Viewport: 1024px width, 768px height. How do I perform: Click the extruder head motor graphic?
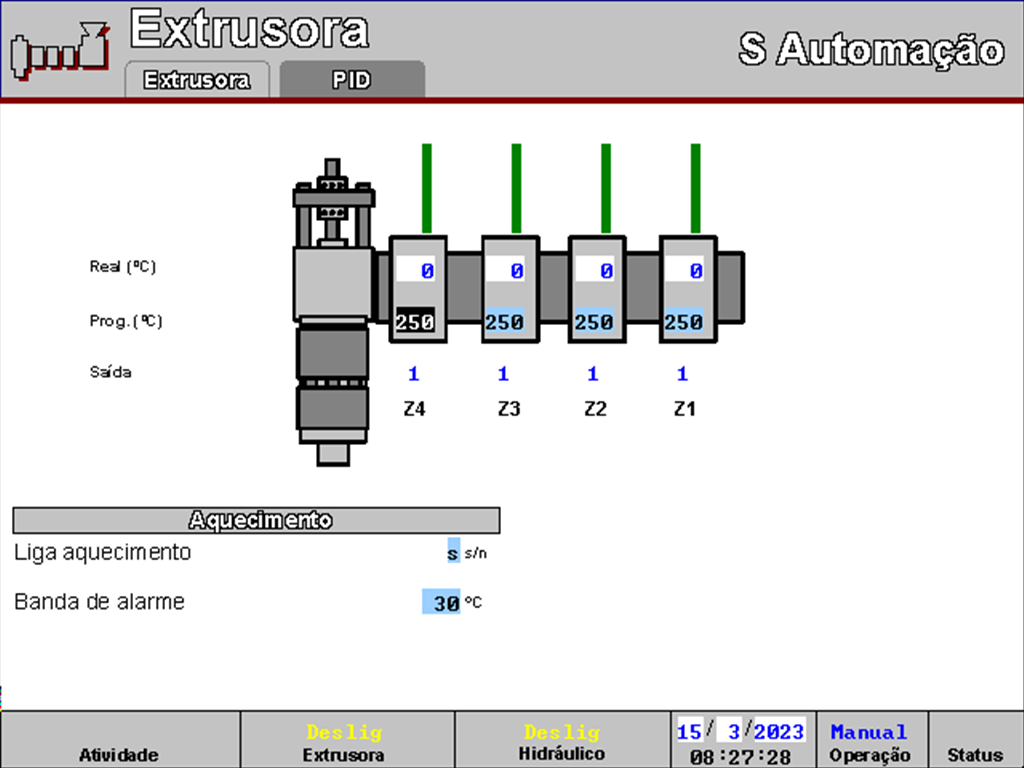(333, 310)
